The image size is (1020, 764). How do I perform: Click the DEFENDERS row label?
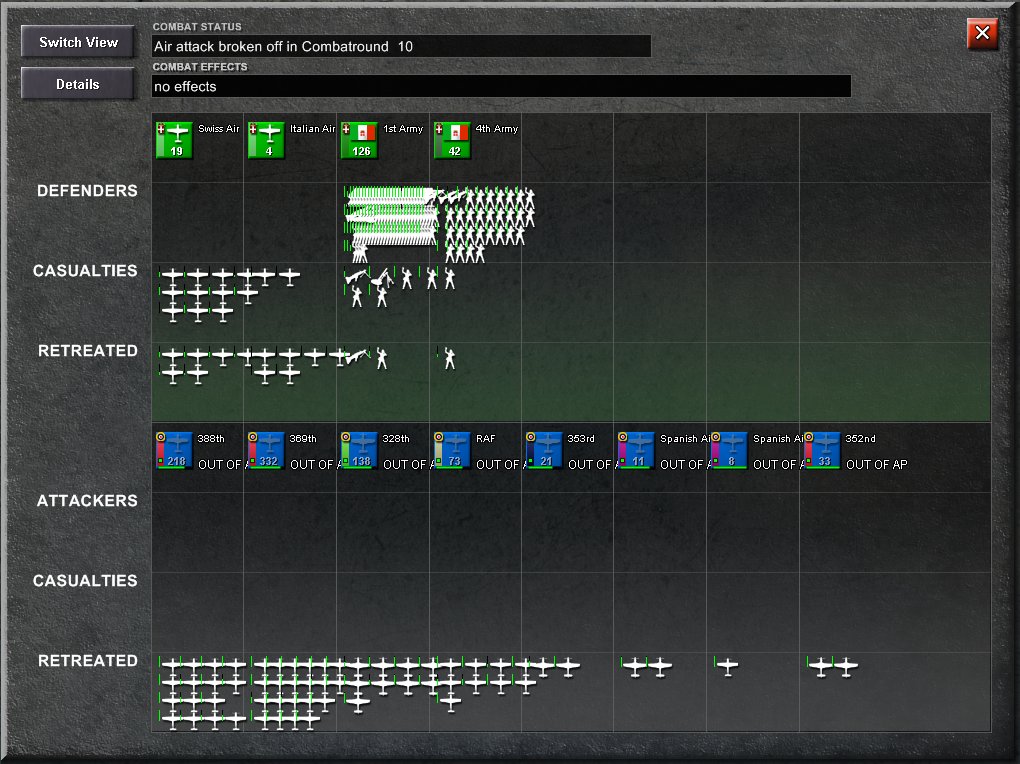tap(87, 191)
